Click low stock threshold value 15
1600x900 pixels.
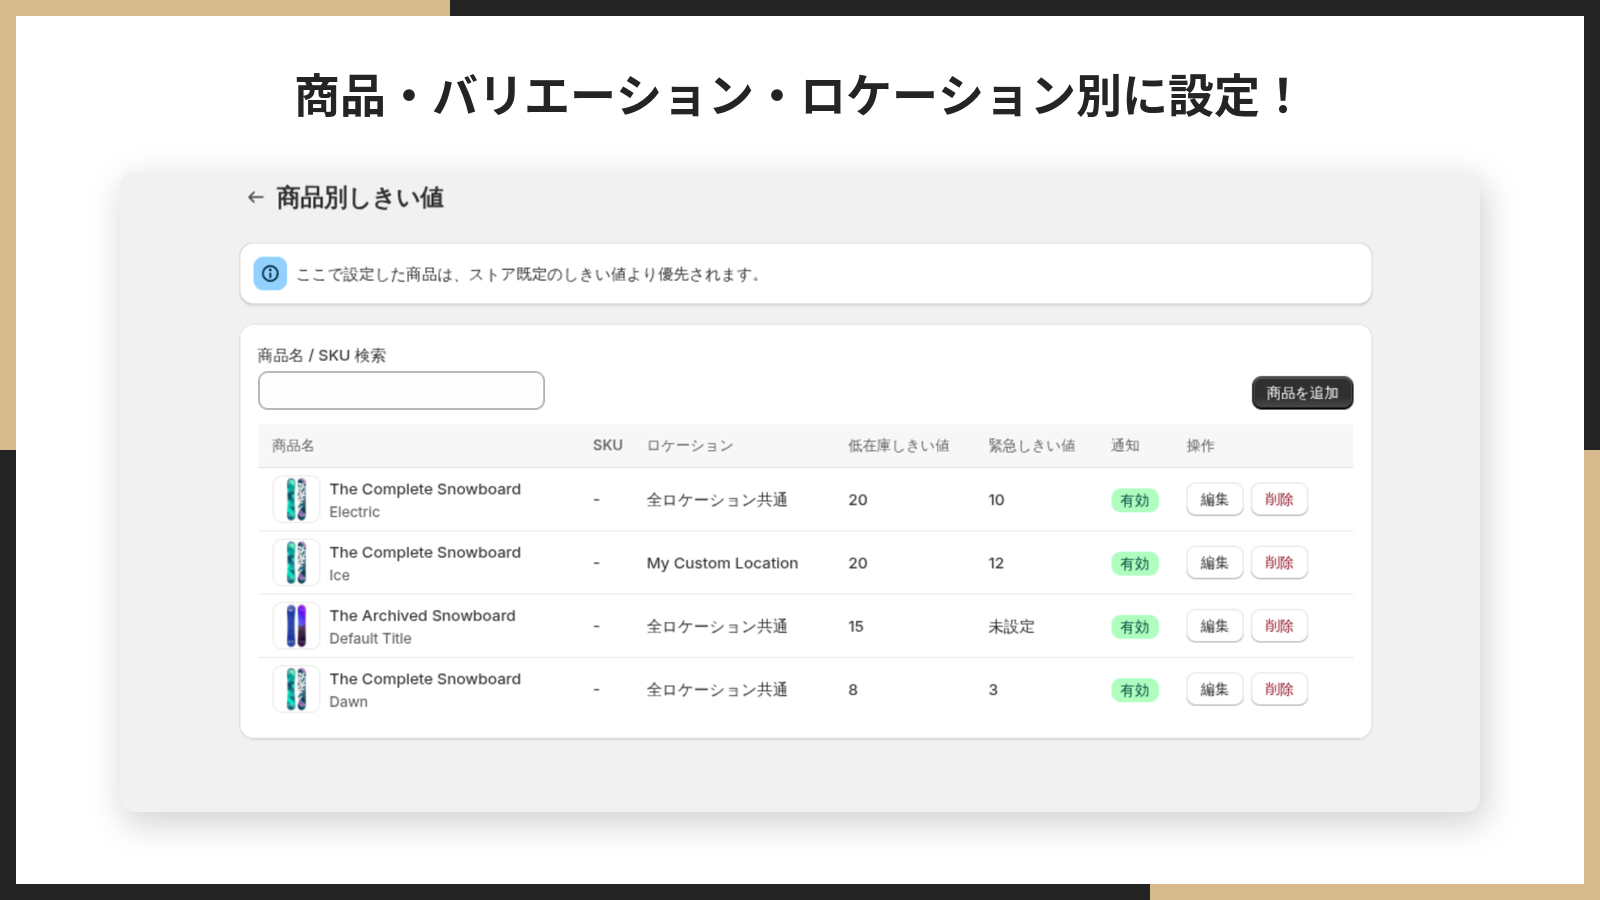tap(856, 626)
